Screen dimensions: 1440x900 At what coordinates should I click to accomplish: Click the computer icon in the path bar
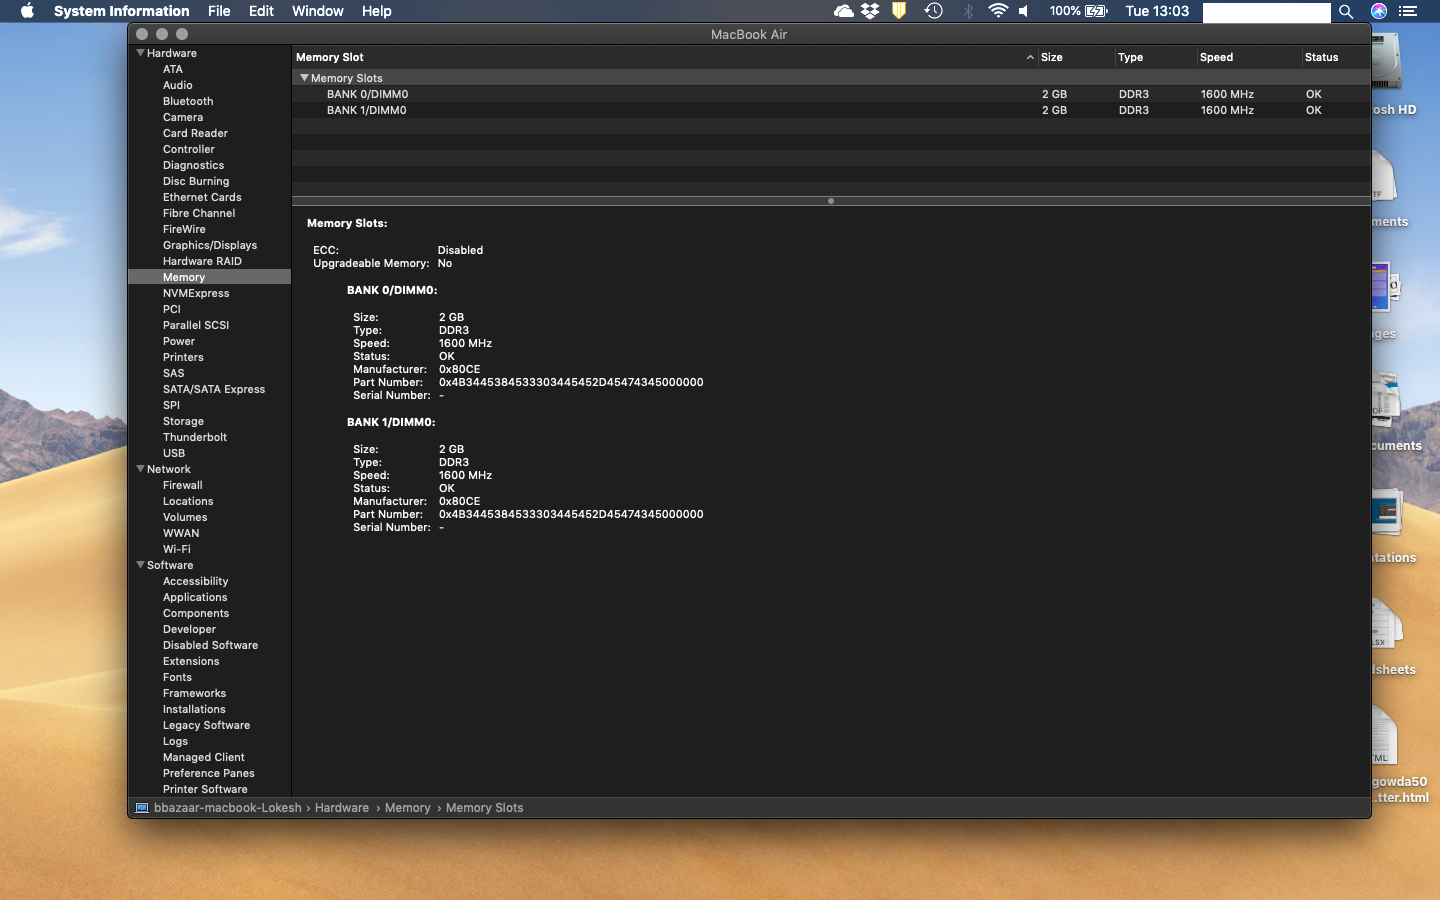click(142, 808)
